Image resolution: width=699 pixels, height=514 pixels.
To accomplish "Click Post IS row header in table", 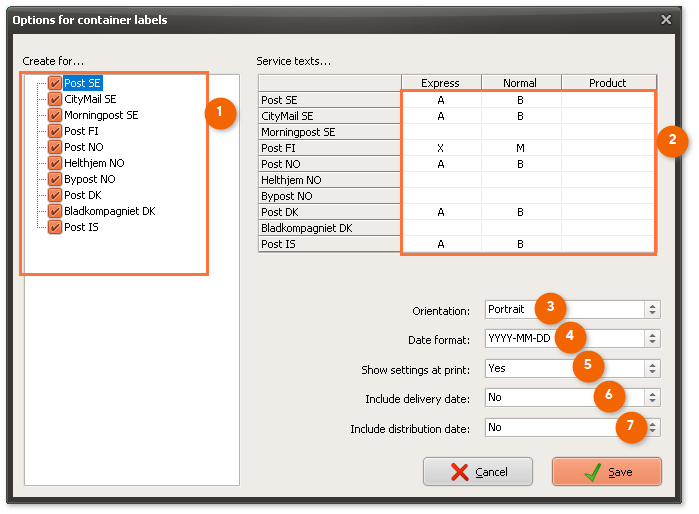I will 329,244.
